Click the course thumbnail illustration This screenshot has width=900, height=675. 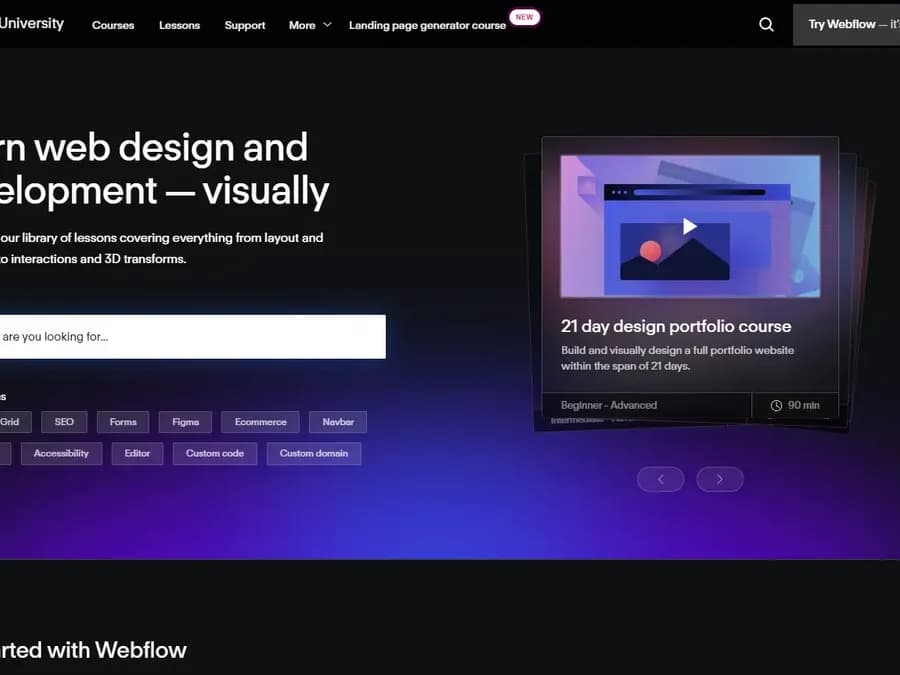pos(690,226)
